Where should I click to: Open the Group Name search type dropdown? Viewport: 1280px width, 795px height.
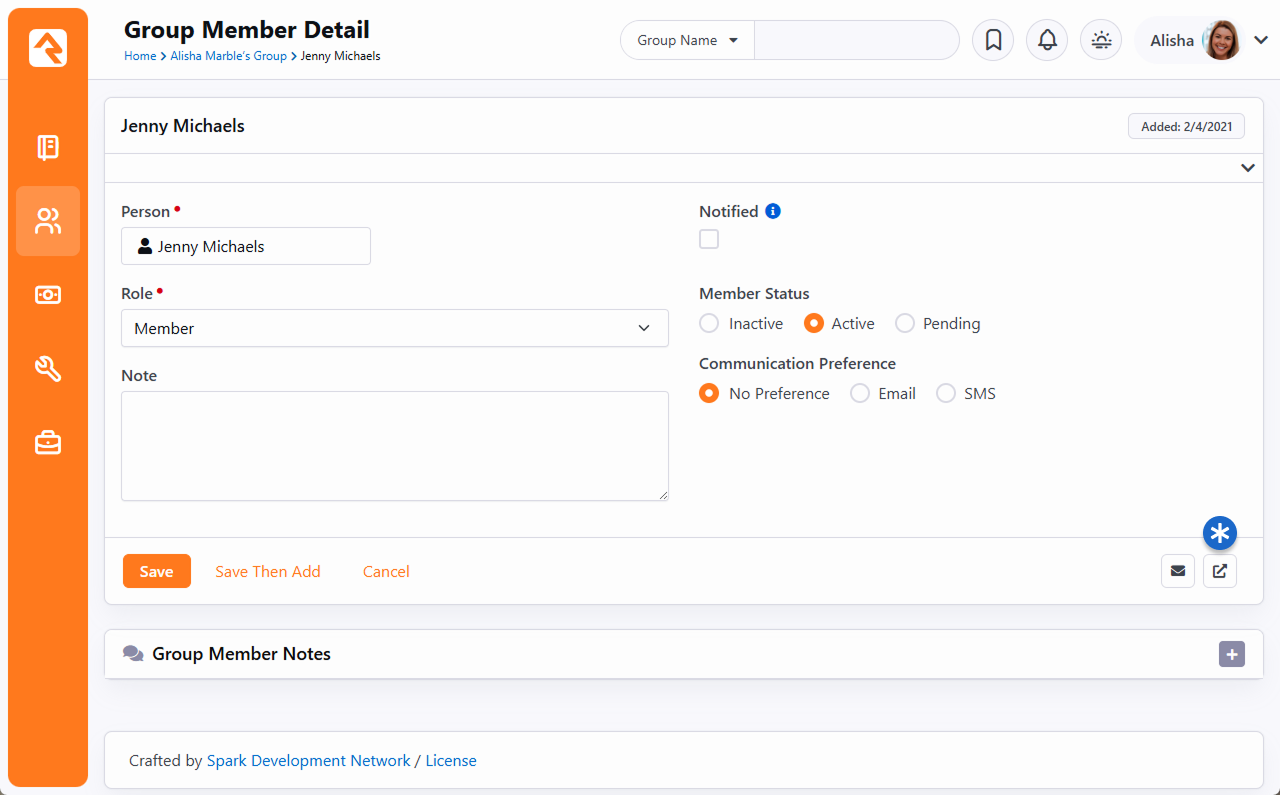[x=687, y=41]
